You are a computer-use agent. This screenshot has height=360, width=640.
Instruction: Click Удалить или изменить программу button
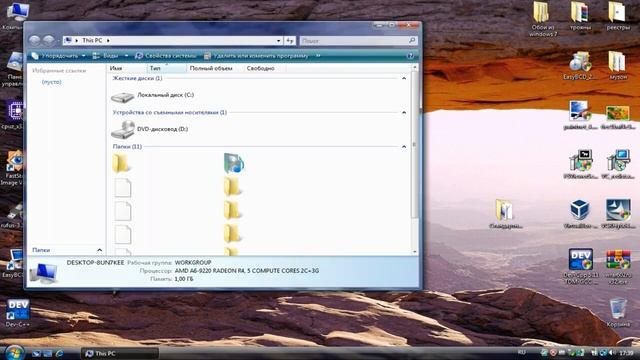(256, 56)
